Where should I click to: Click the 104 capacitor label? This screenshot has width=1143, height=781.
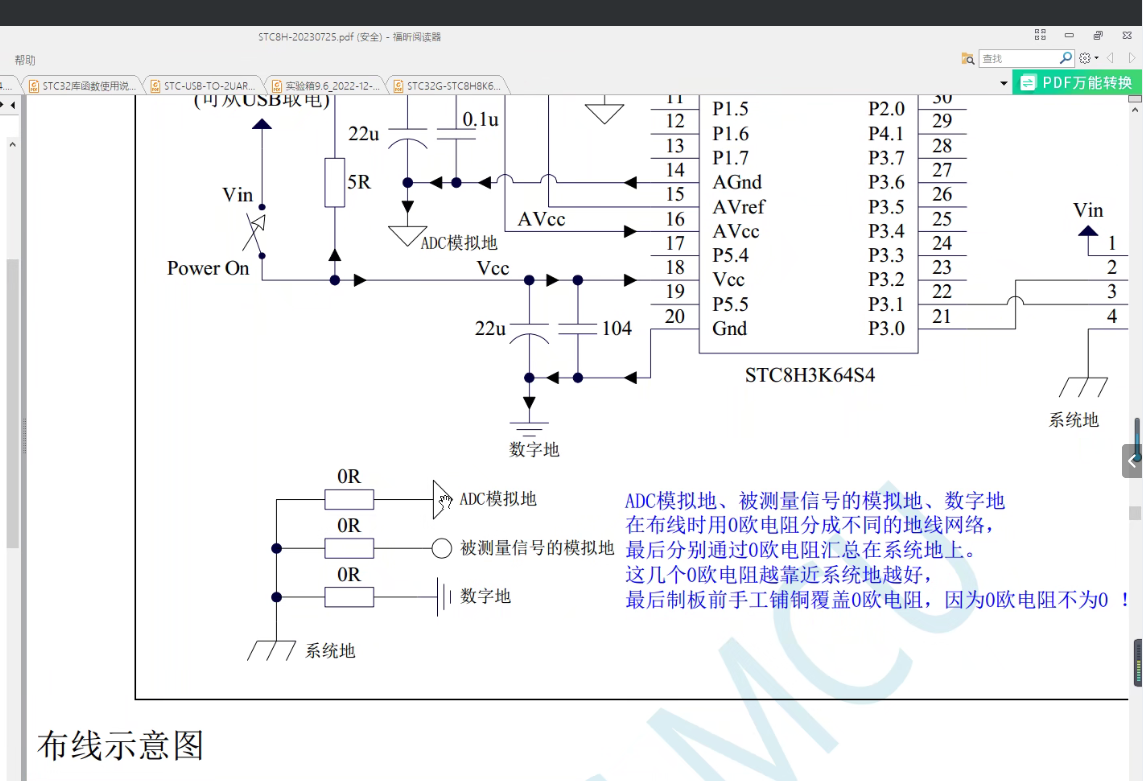coord(617,329)
